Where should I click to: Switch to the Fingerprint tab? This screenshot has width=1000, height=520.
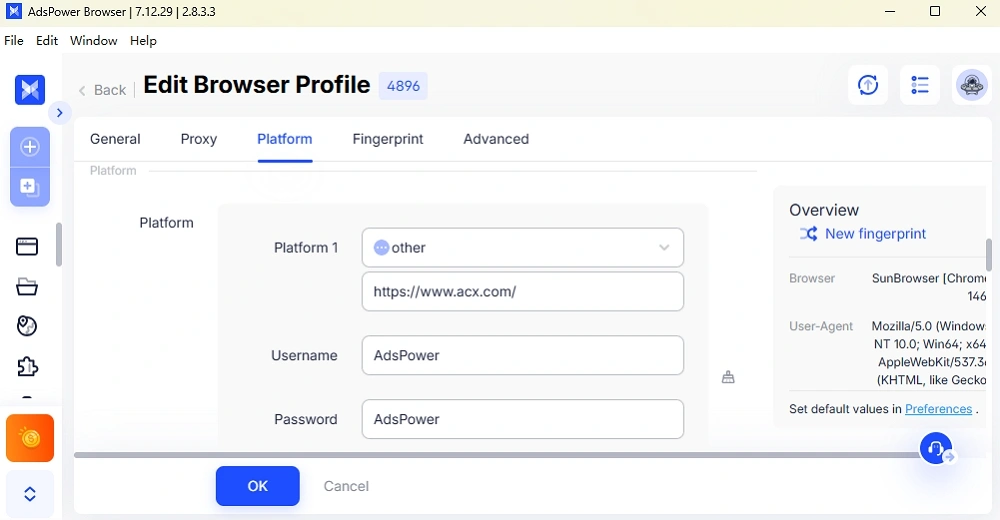[x=388, y=139]
